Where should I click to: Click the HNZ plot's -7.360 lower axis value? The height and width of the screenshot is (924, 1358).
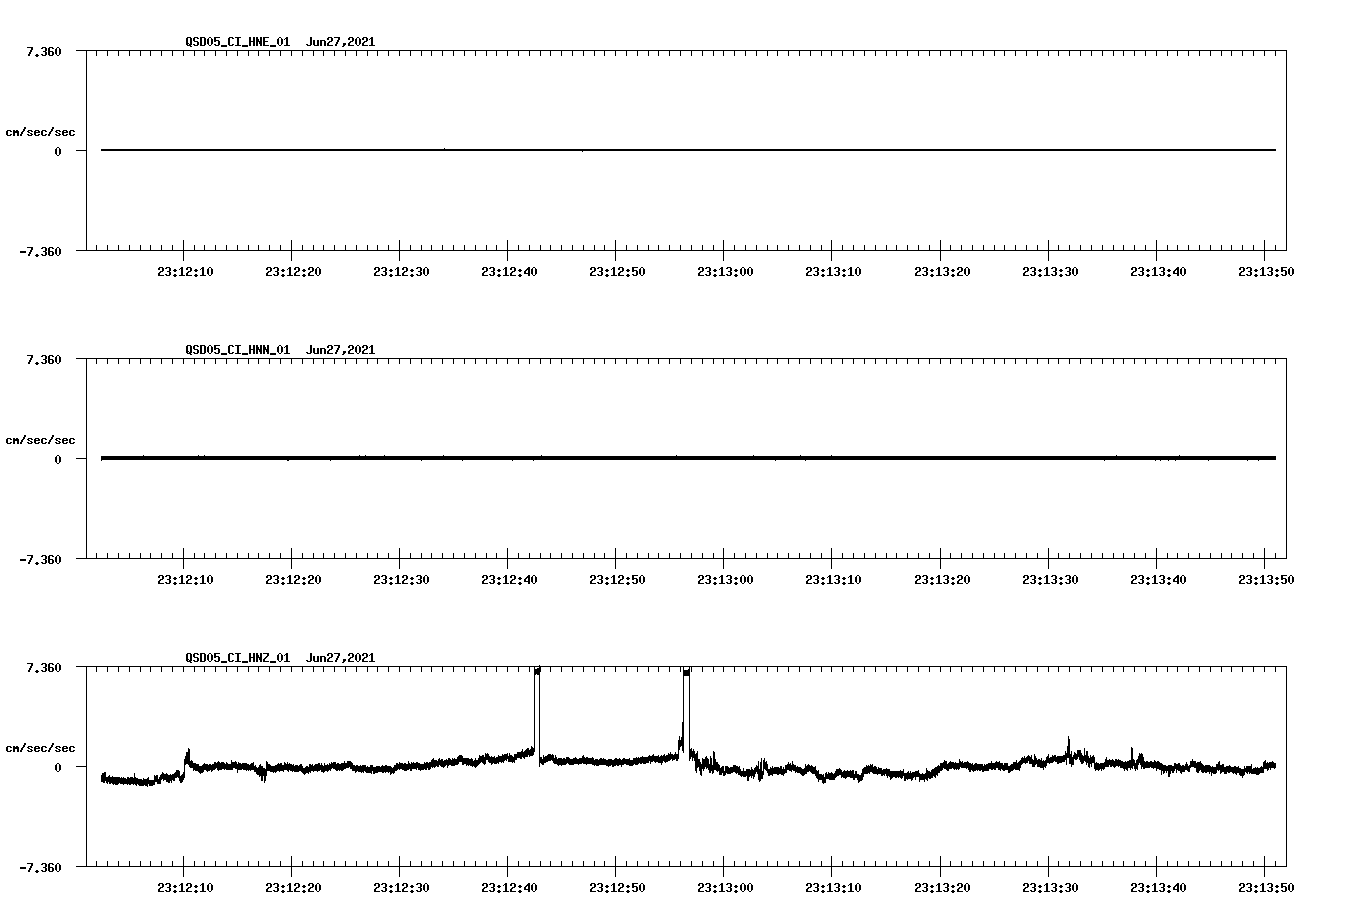[40, 868]
